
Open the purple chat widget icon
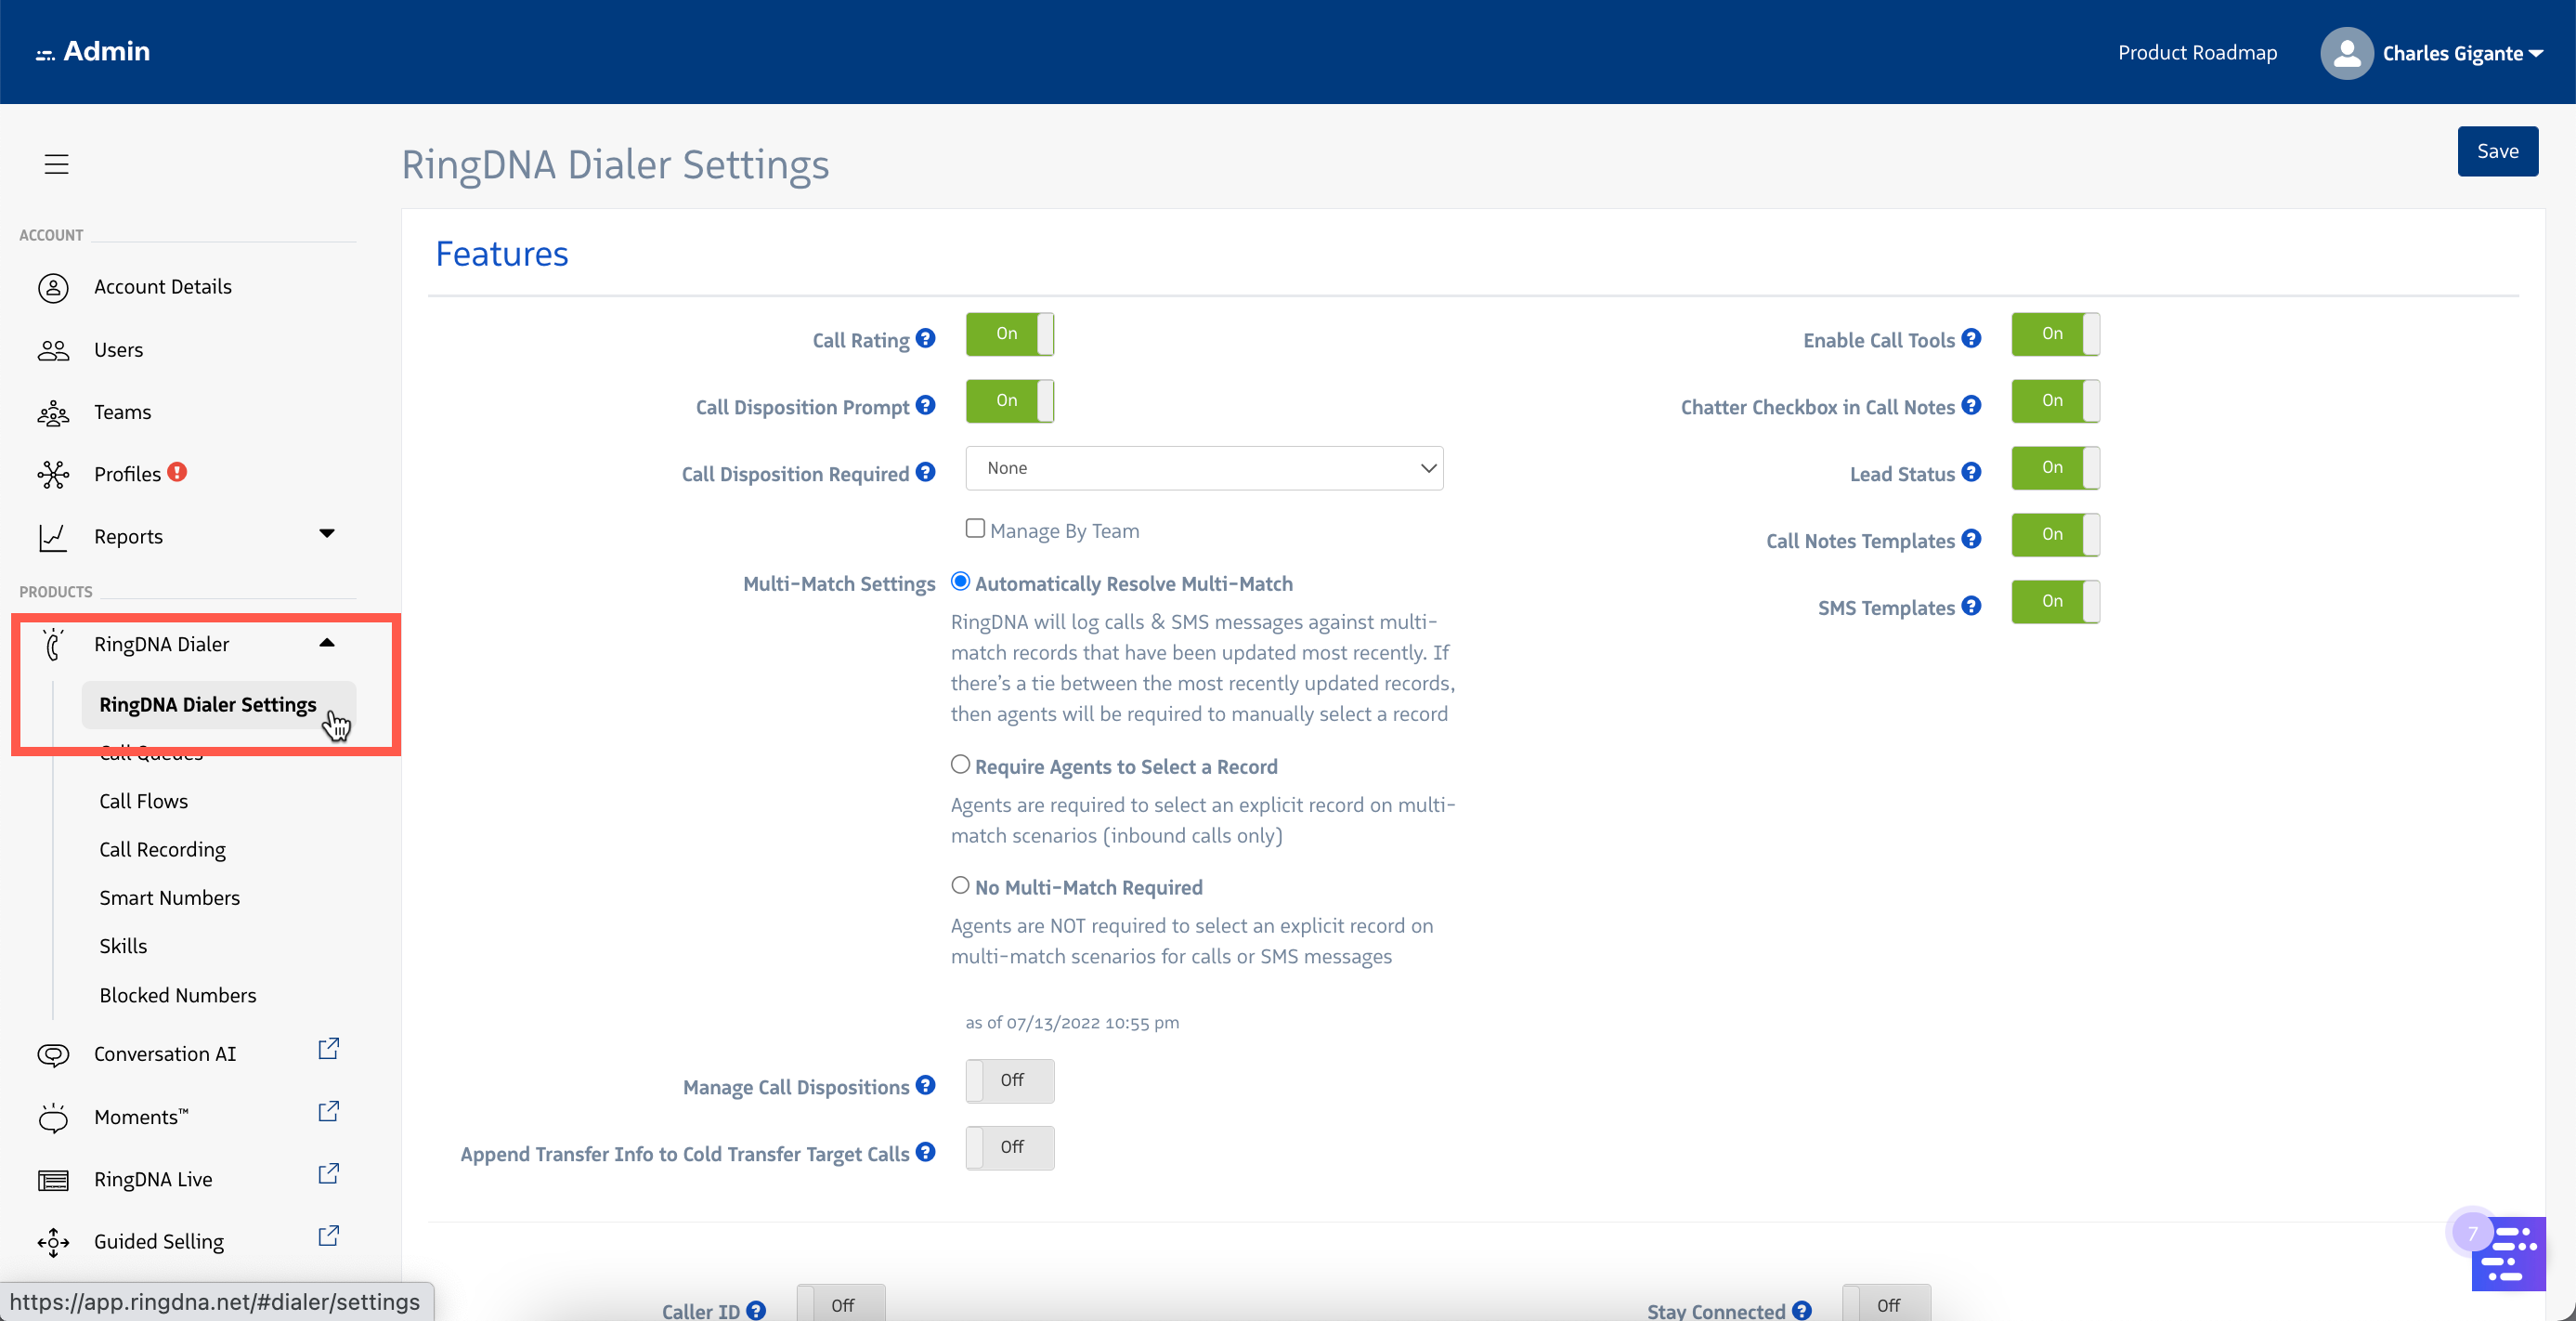(2508, 1254)
